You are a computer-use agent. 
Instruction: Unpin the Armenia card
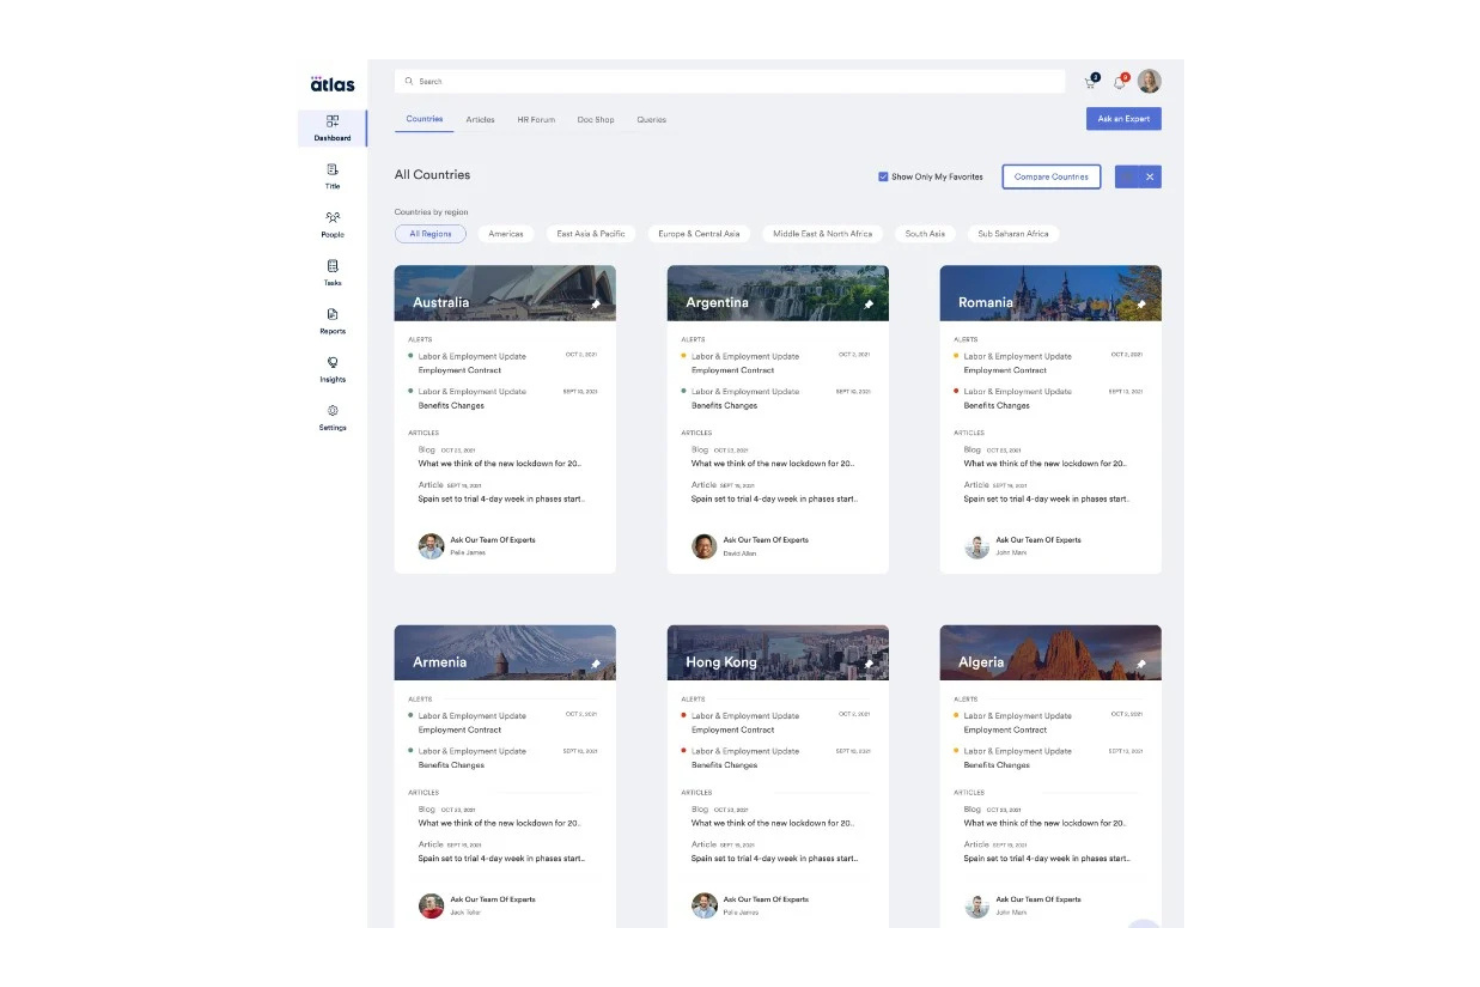coord(596,663)
